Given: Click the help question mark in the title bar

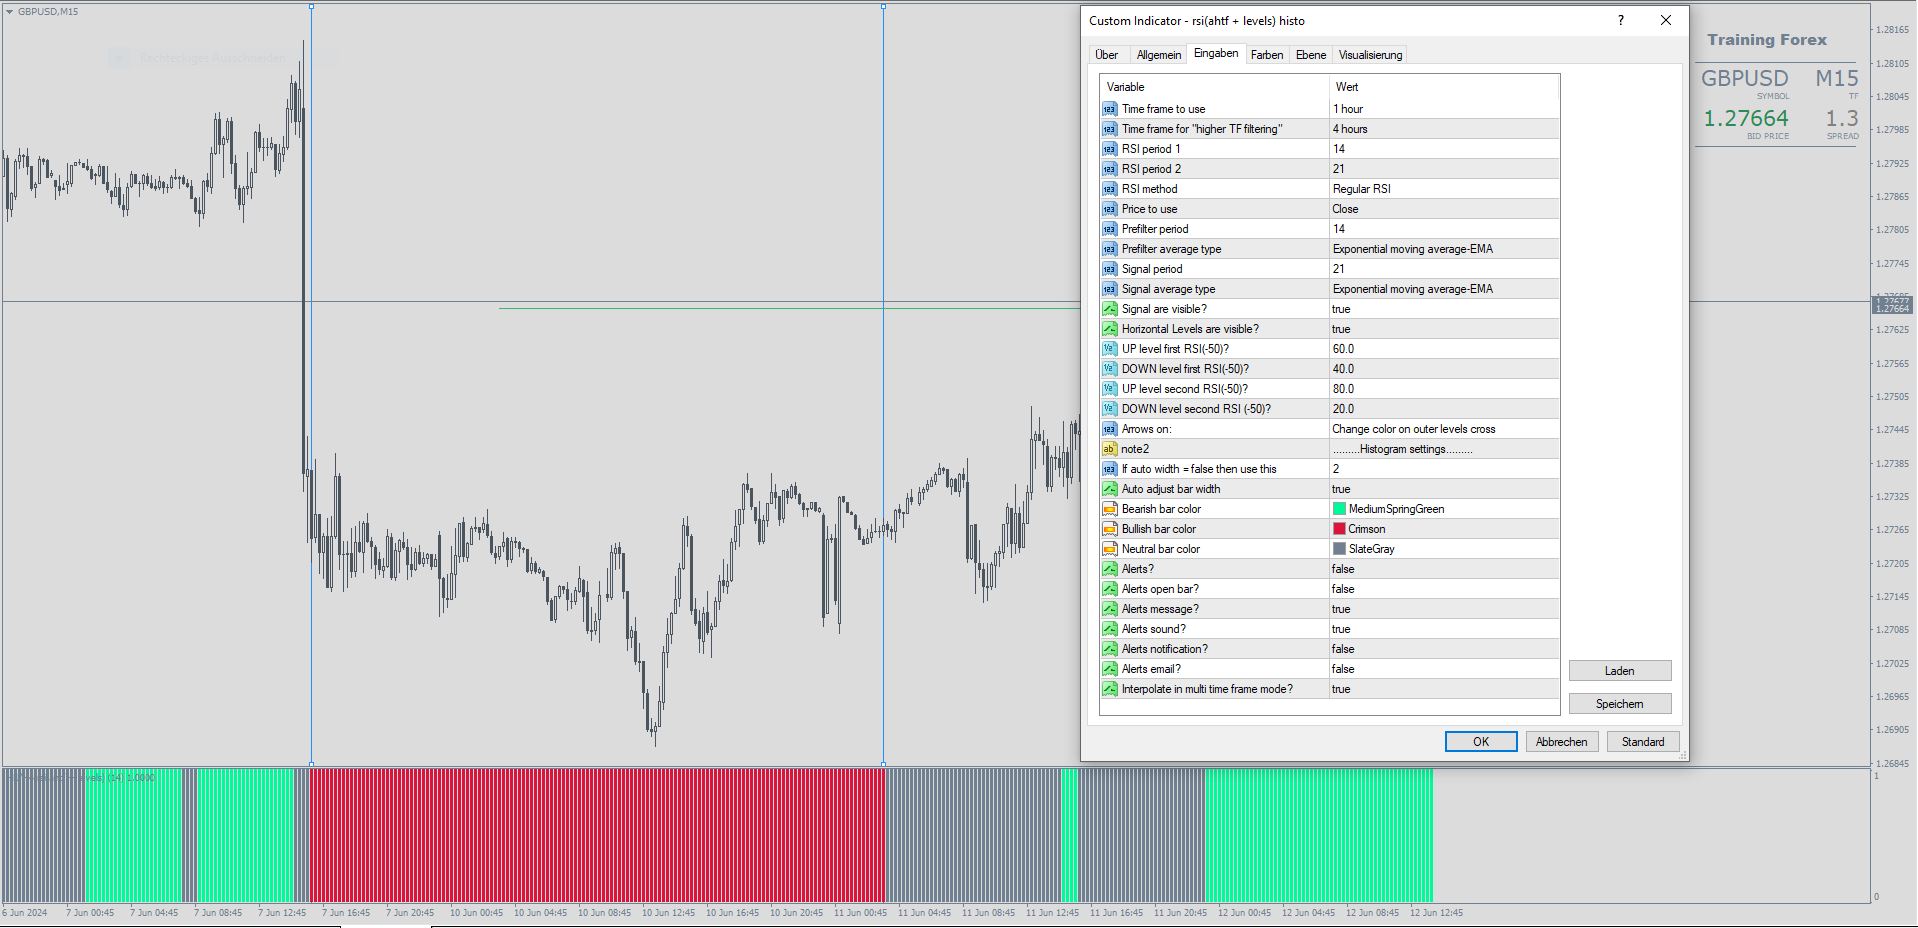Looking at the screenshot, I should (1621, 20).
